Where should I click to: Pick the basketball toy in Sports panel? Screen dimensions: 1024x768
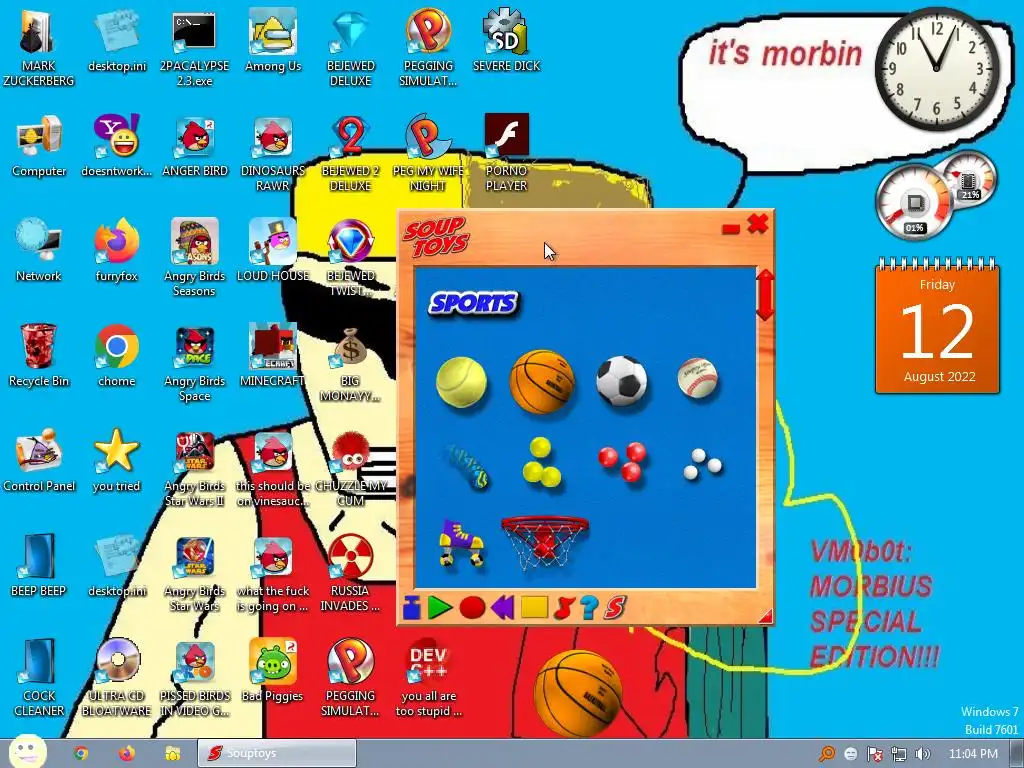pyautogui.click(x=541, y=382)
